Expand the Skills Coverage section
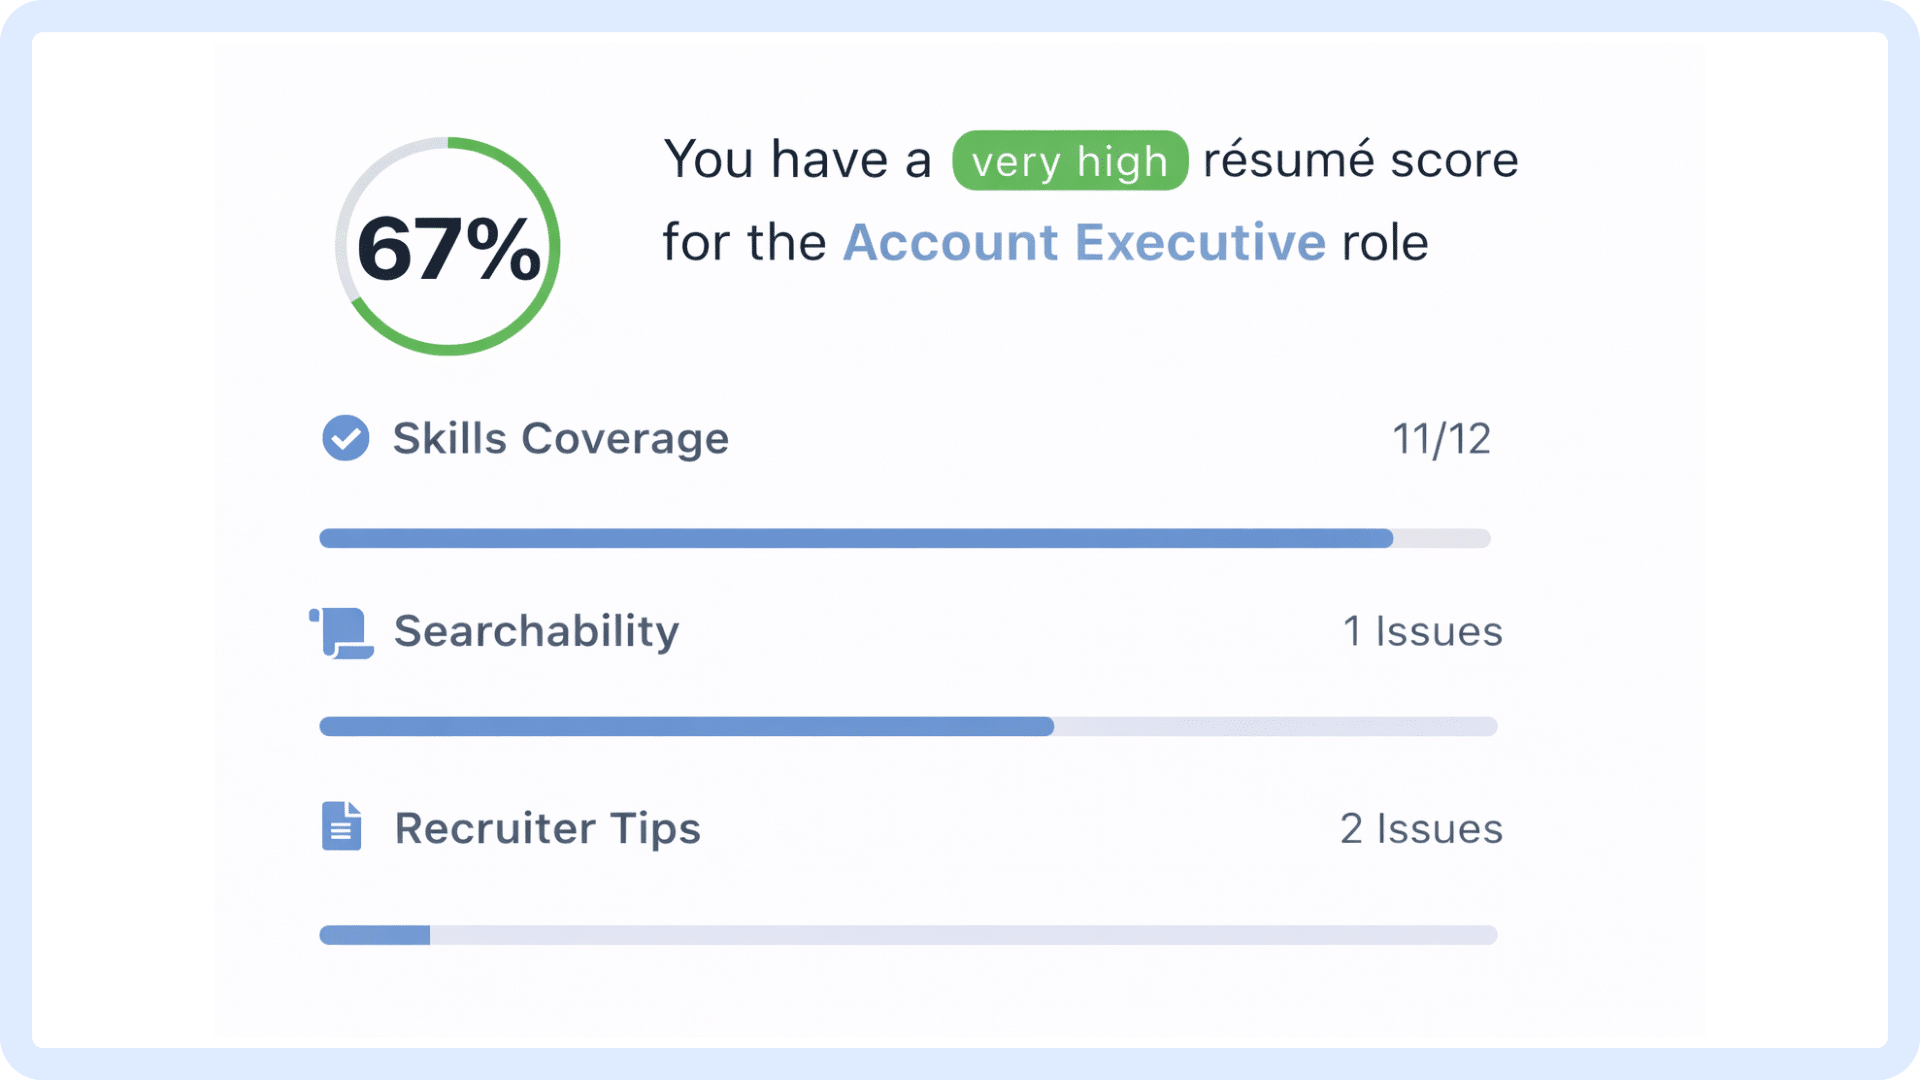Viewport: 1920px width, 1080px height. click(559, 438)
